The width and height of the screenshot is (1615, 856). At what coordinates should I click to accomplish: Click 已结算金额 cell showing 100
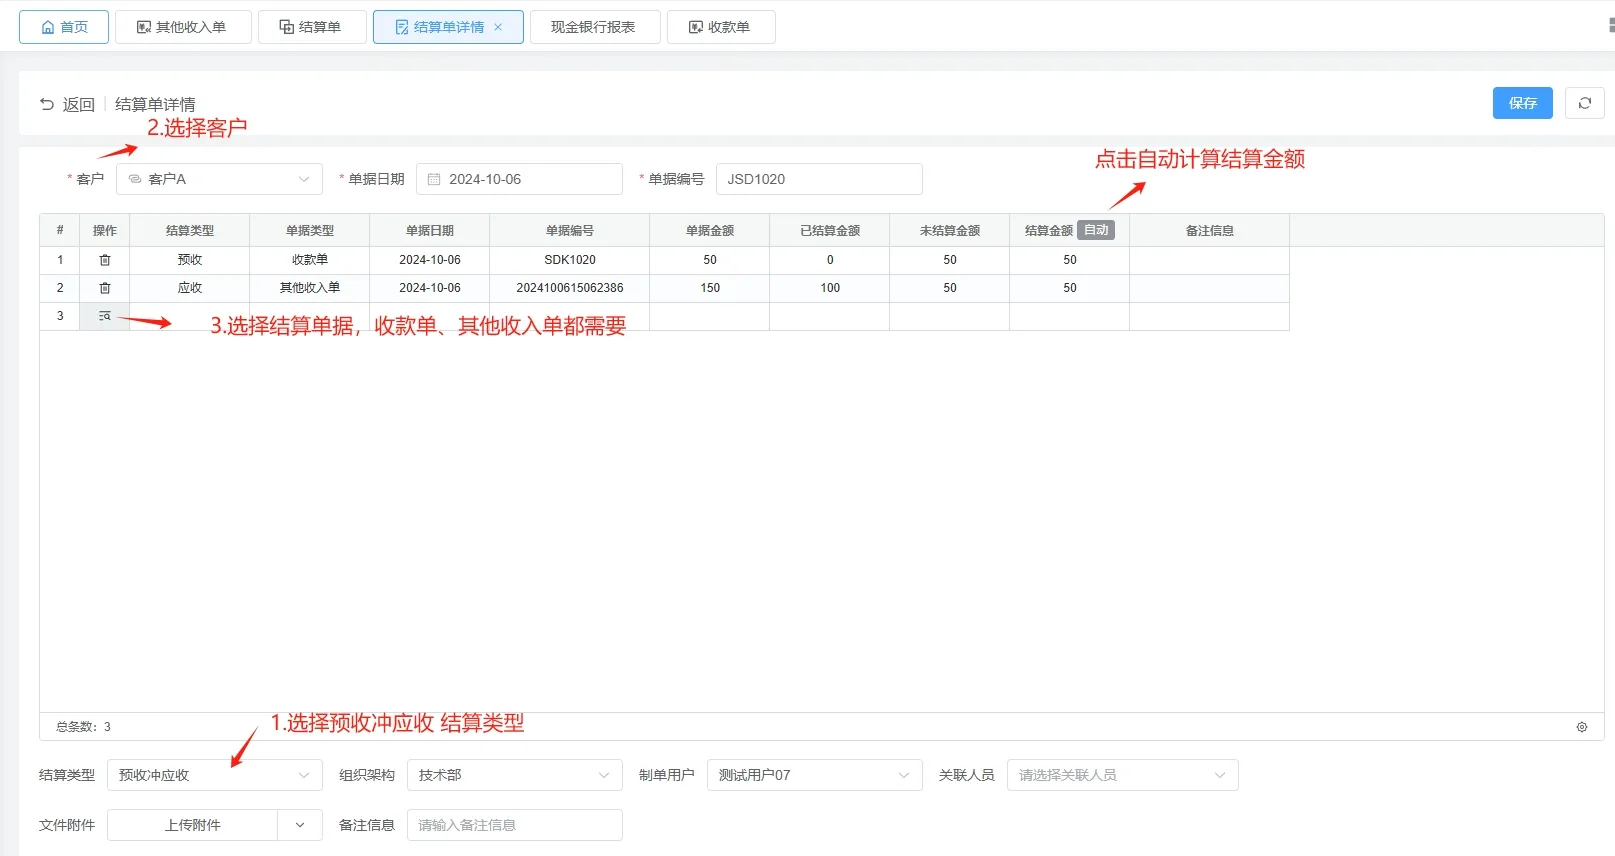(830, 288)
